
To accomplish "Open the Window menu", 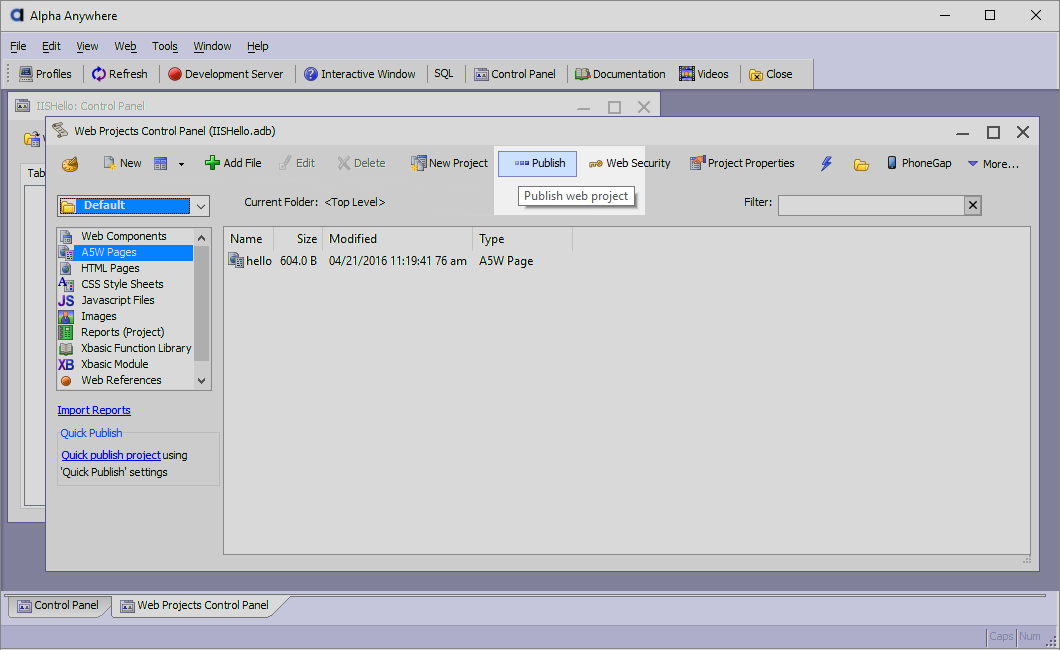I will tap(212, 46).
